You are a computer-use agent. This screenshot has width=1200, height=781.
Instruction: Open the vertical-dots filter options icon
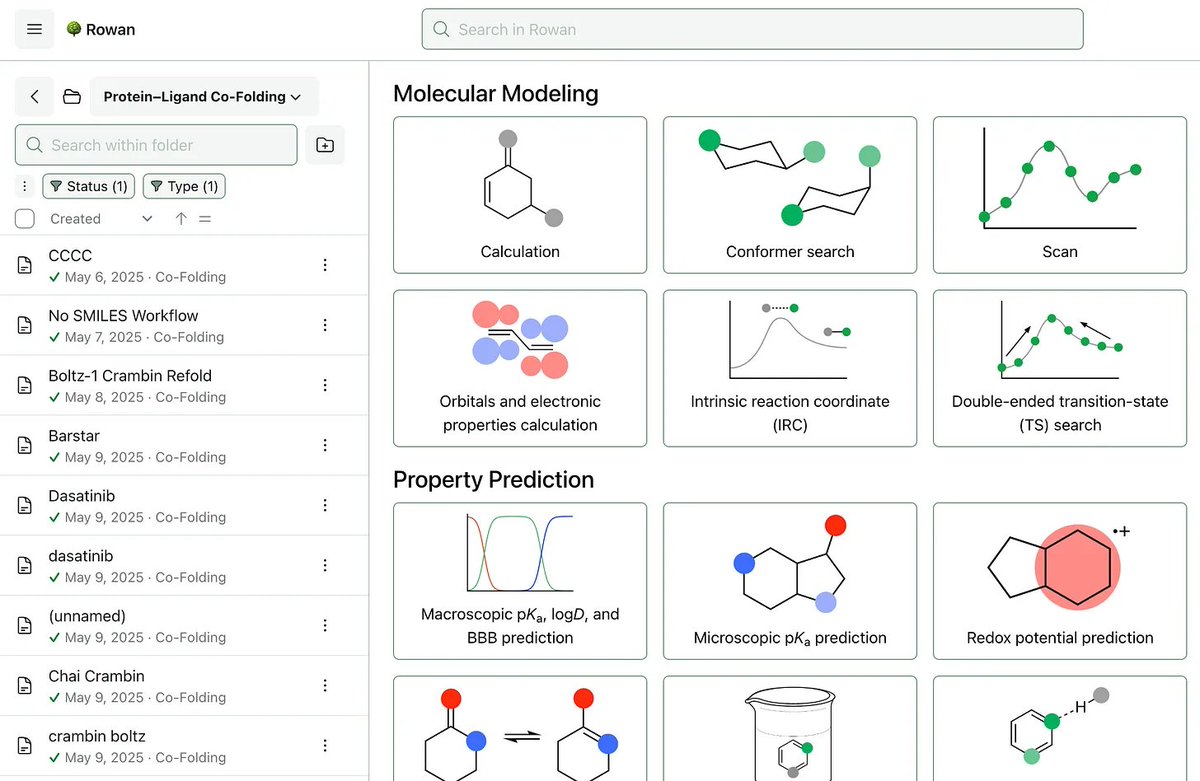click(x=23, y=186)
